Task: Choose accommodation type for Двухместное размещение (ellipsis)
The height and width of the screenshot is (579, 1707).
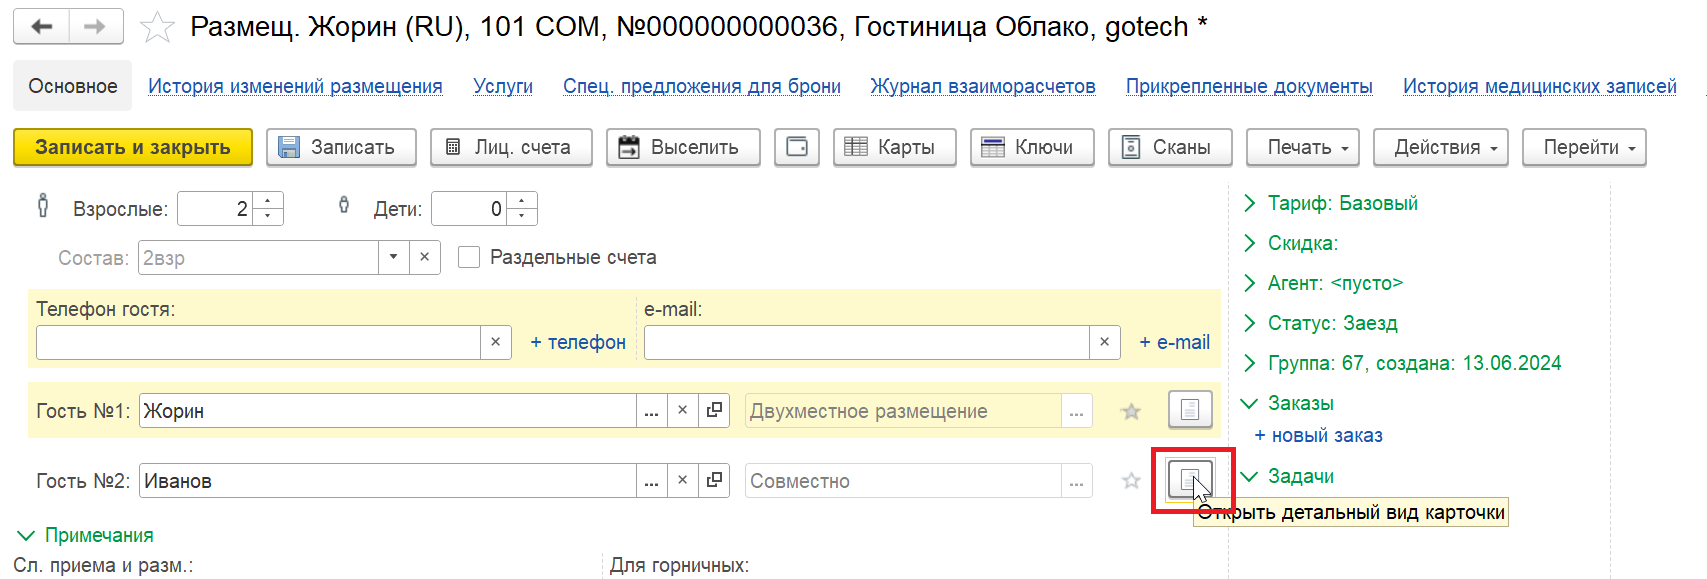Action: tap(1077, 411)
